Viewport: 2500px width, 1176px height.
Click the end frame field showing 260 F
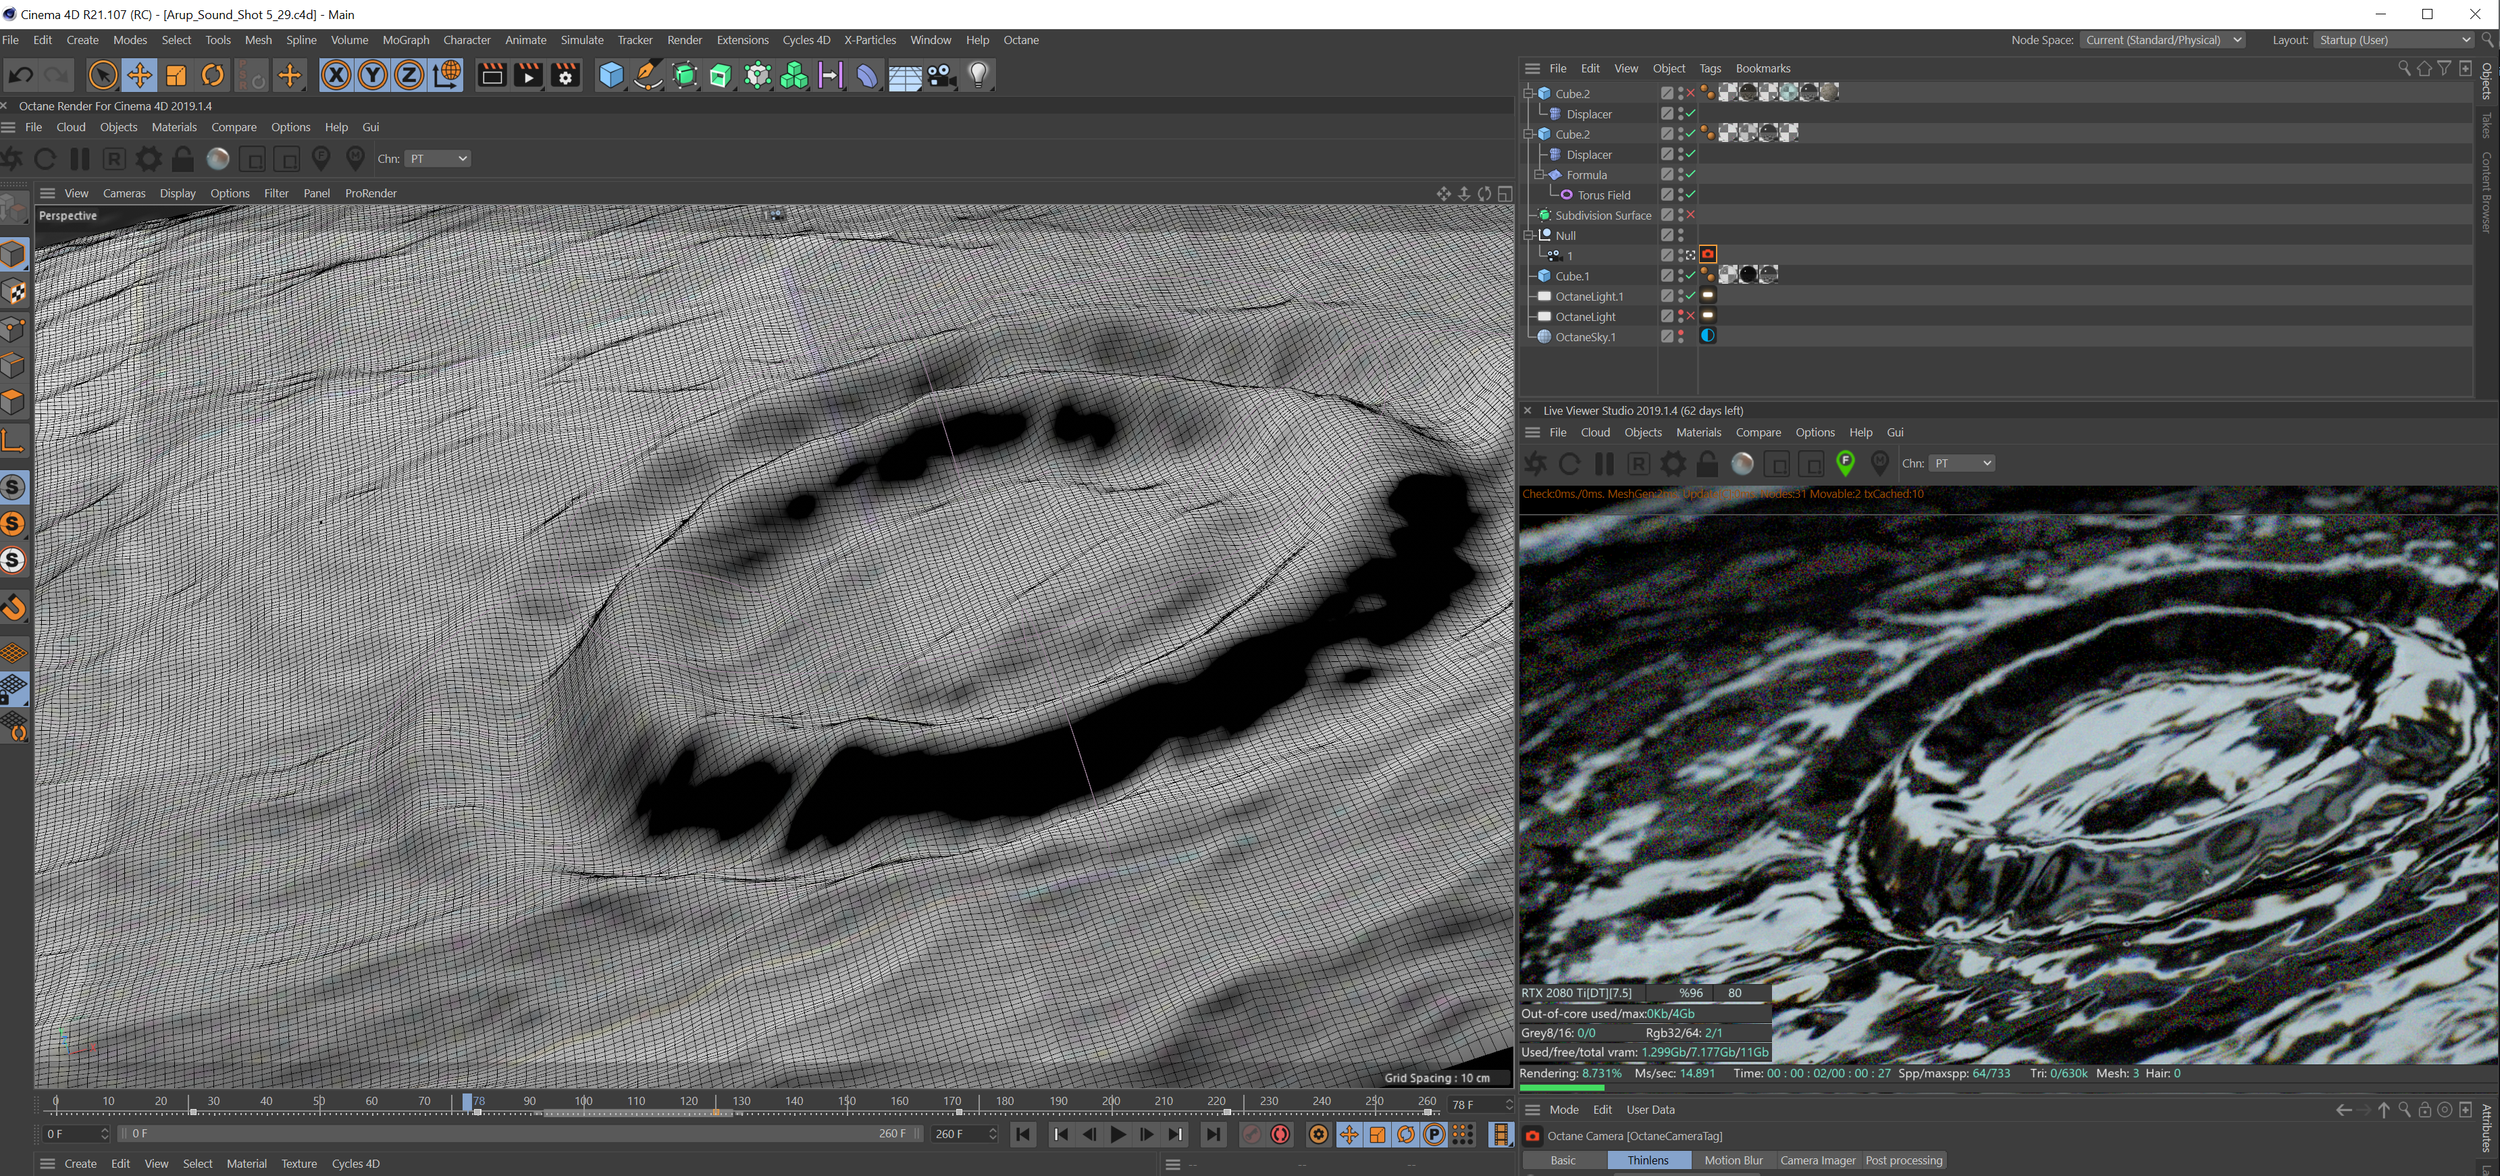pos(964,1134)
